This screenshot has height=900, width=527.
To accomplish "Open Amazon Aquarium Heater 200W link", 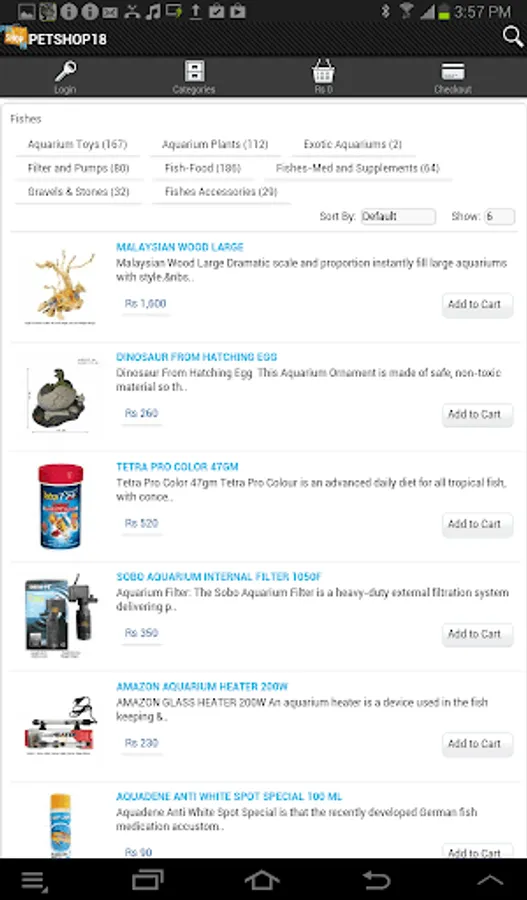I will point(202,686).
